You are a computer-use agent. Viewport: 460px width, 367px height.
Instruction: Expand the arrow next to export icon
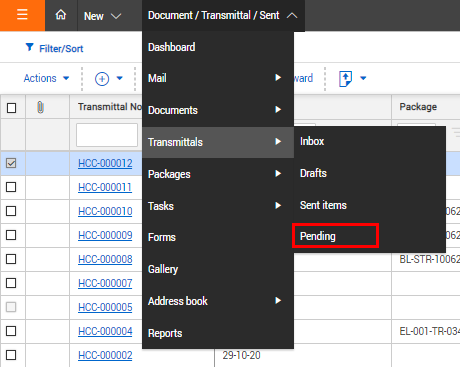pyautogui.click(x=363, y=78)
